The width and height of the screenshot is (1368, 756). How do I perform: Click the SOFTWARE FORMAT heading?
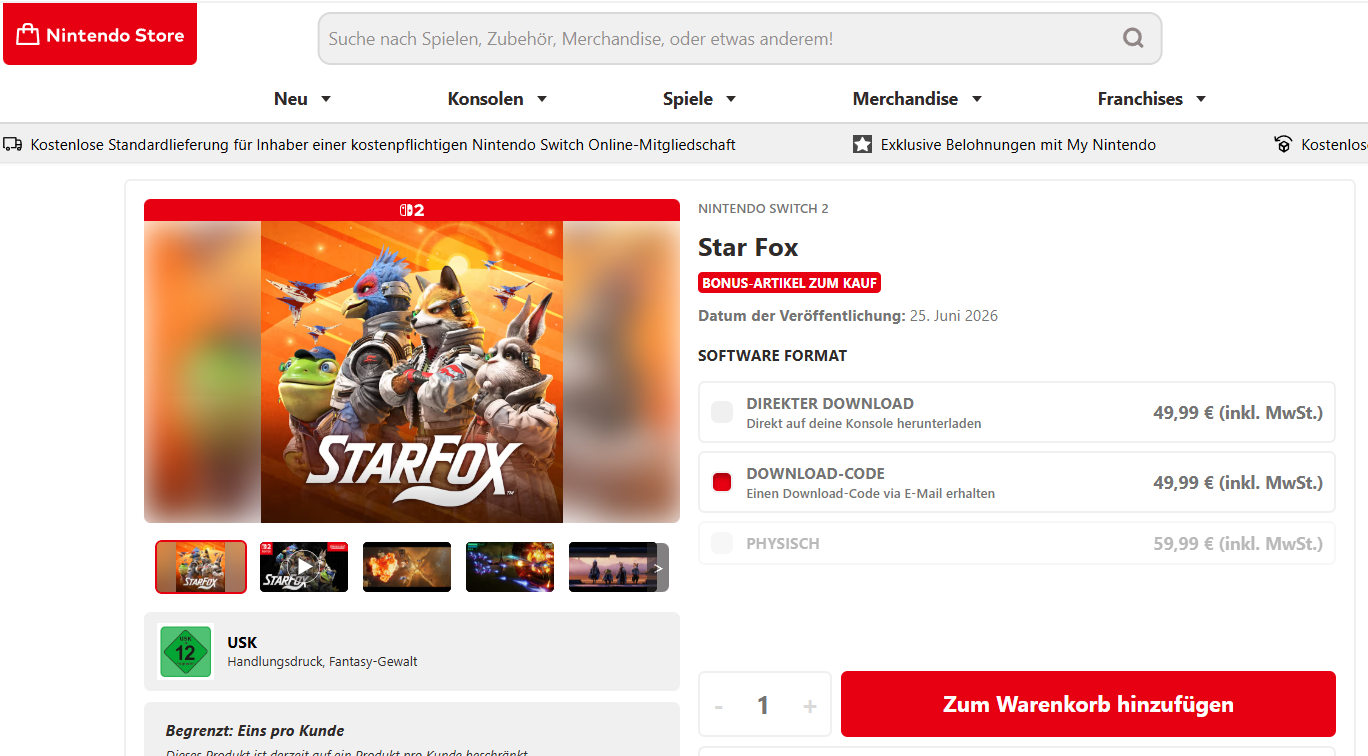click(772, 356)
